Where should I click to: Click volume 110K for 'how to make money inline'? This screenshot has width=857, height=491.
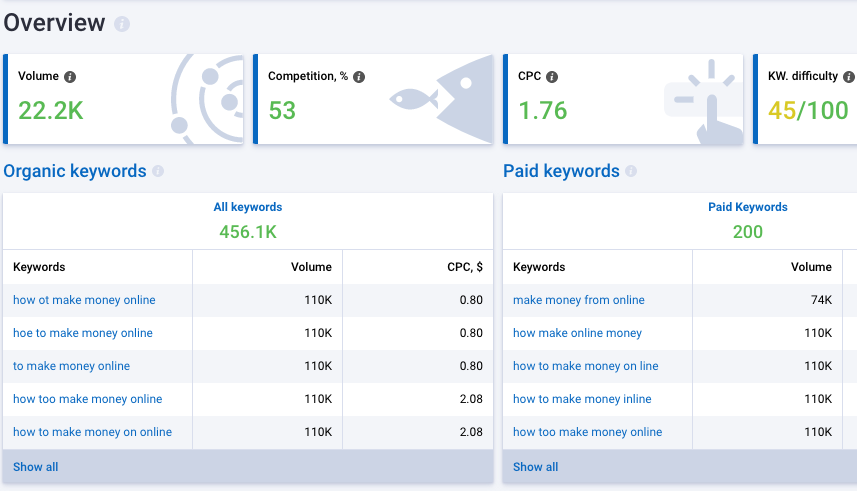click(818, 399)
